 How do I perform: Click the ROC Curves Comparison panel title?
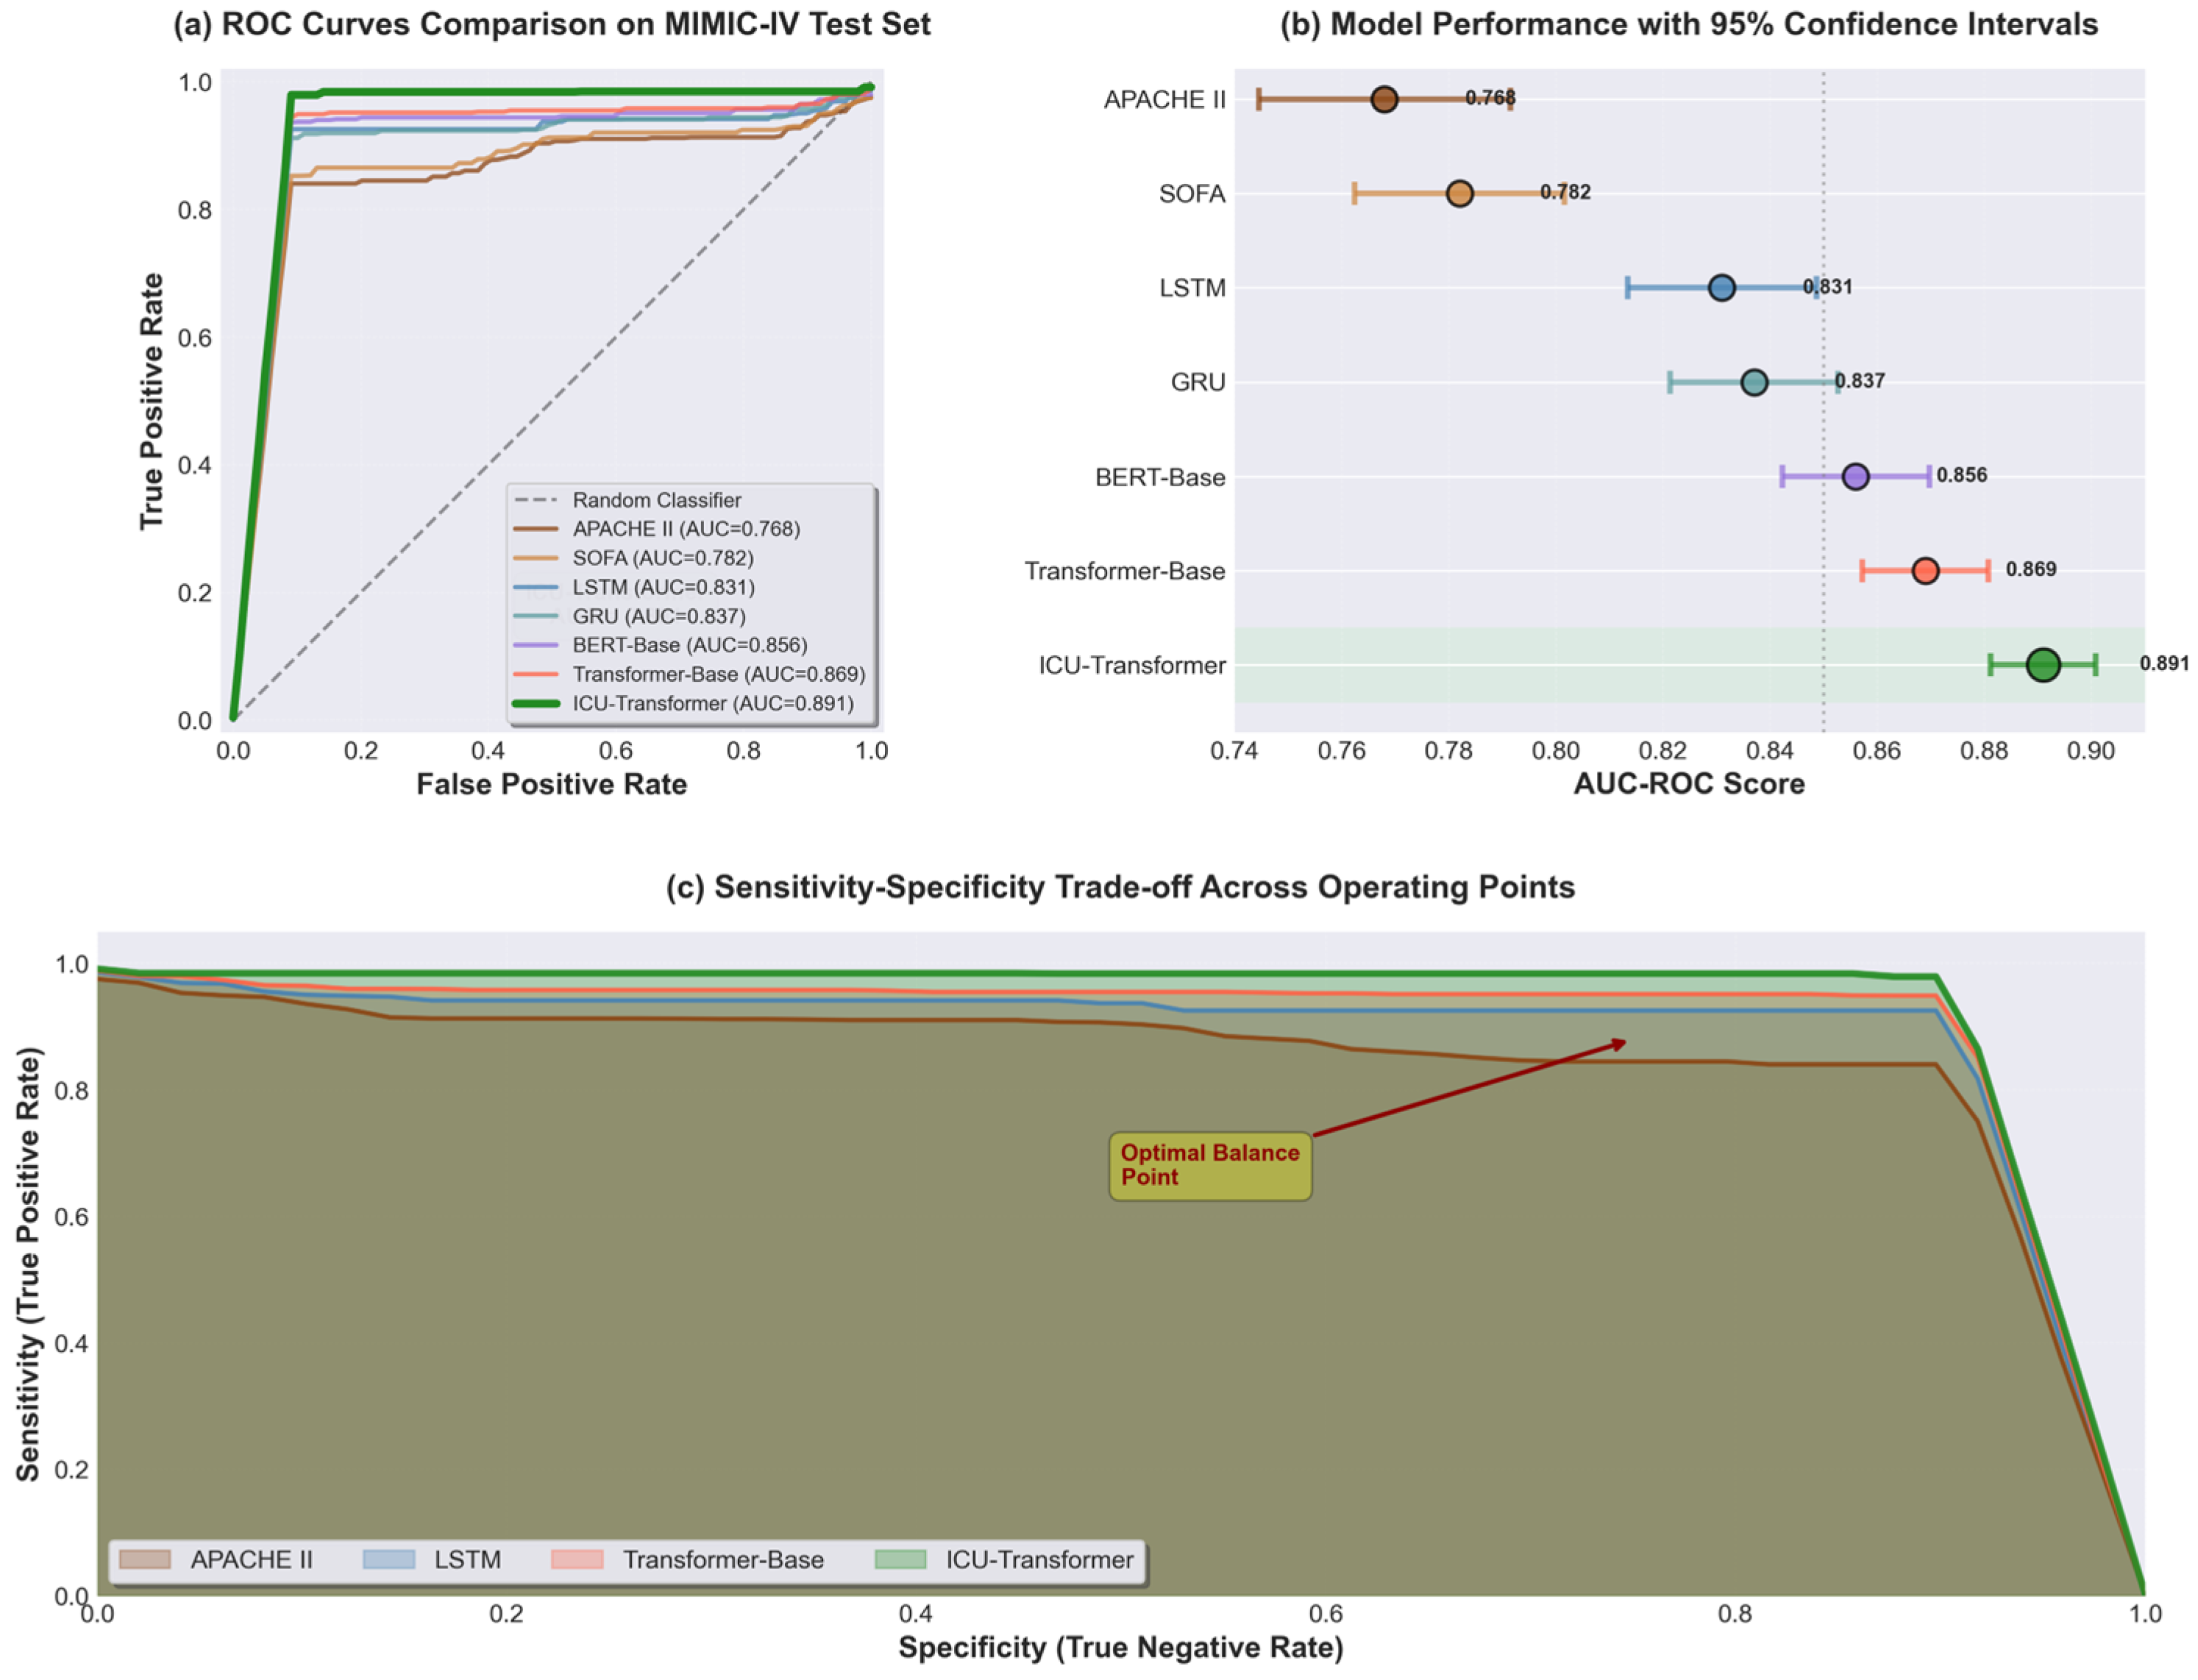552,24
